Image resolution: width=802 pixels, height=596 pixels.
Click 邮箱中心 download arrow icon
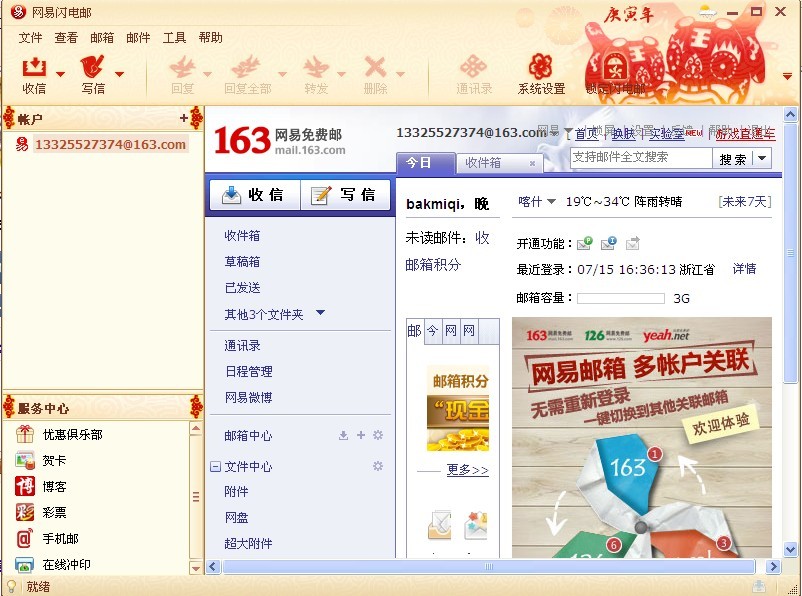[343, 435]
